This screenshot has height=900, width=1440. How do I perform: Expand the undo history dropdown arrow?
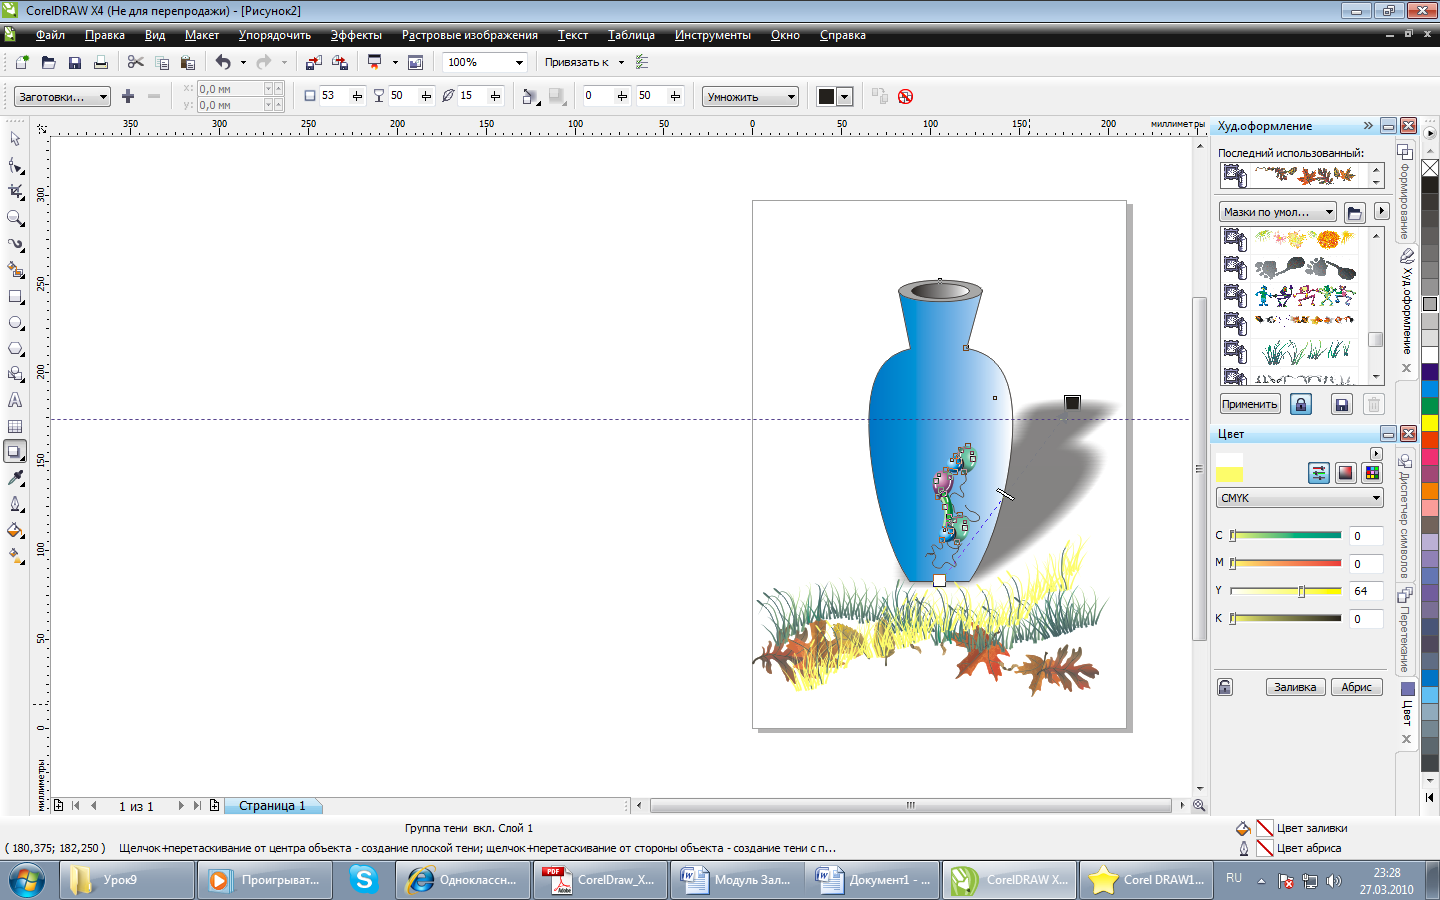[x=243, y=62]
